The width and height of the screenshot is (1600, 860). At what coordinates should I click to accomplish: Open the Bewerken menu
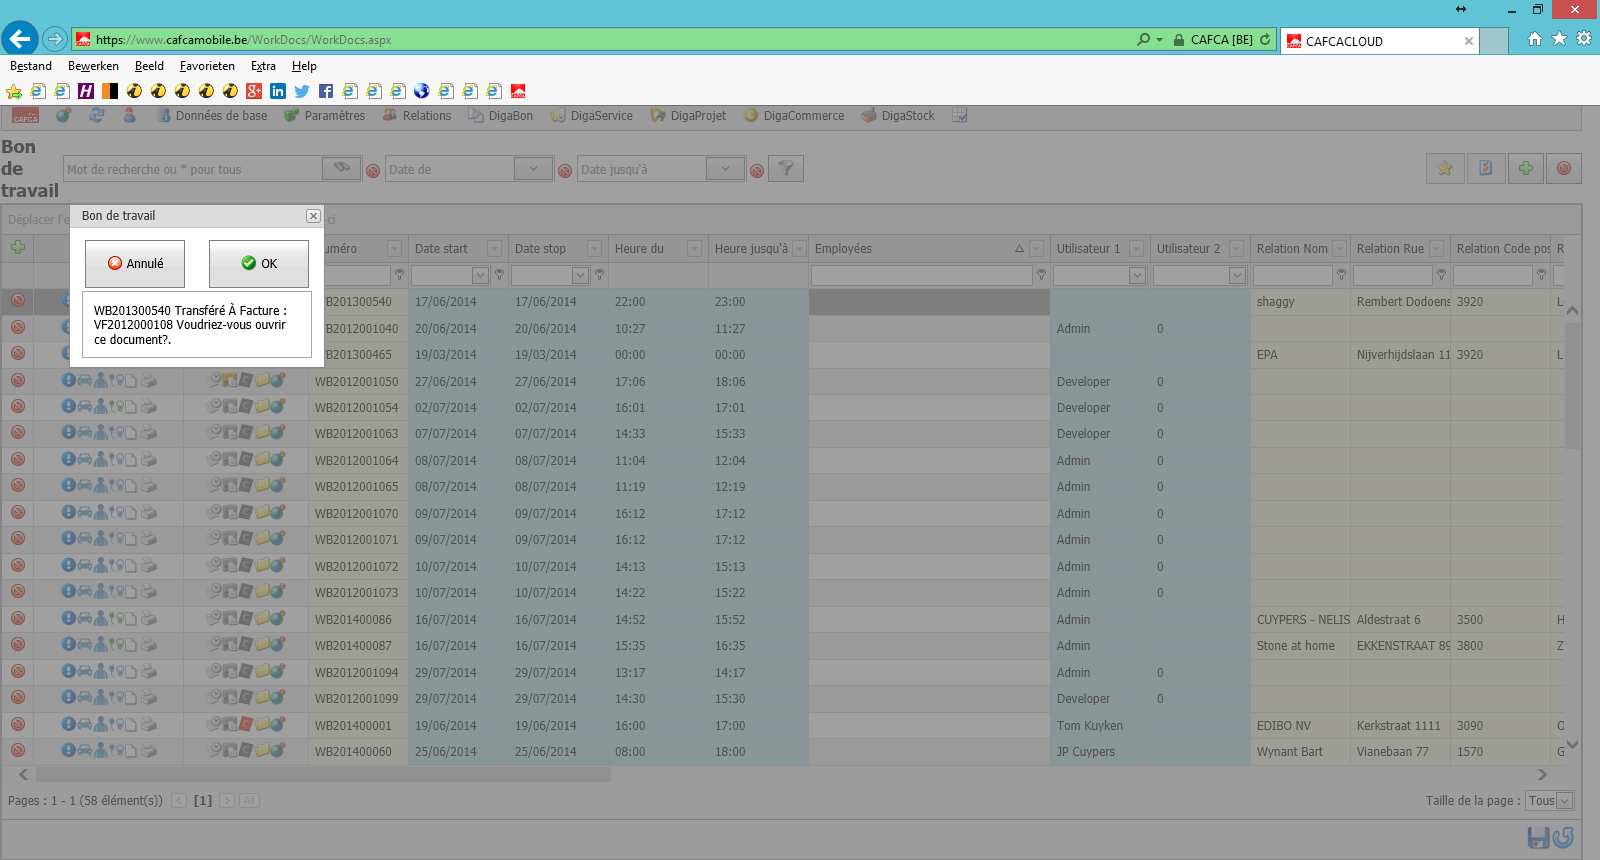click(93, 66)
